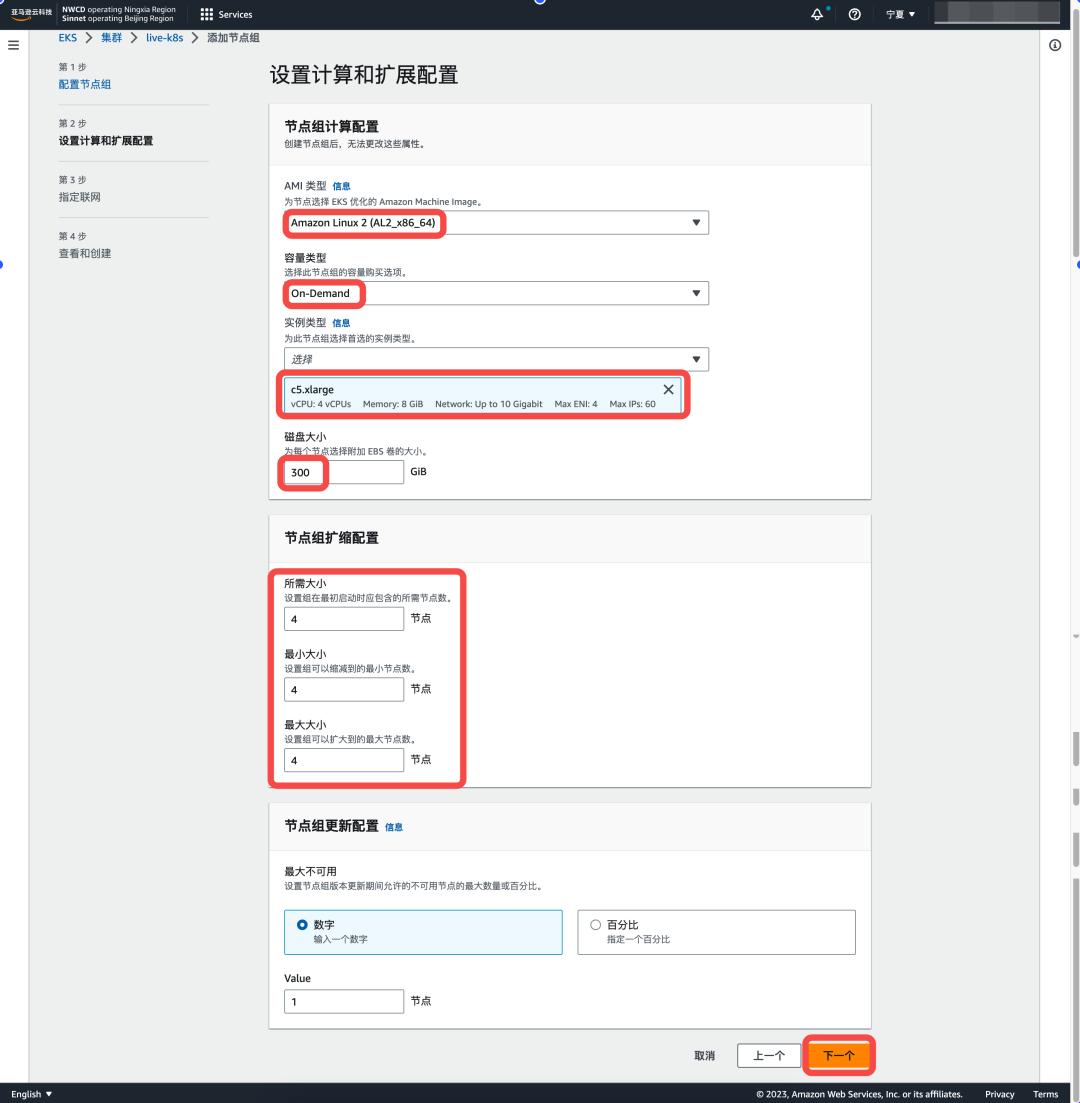This screenshot has width=1080, height=1103.
Task: Go to 集群 breadcrumb
Action: (111, 37)
